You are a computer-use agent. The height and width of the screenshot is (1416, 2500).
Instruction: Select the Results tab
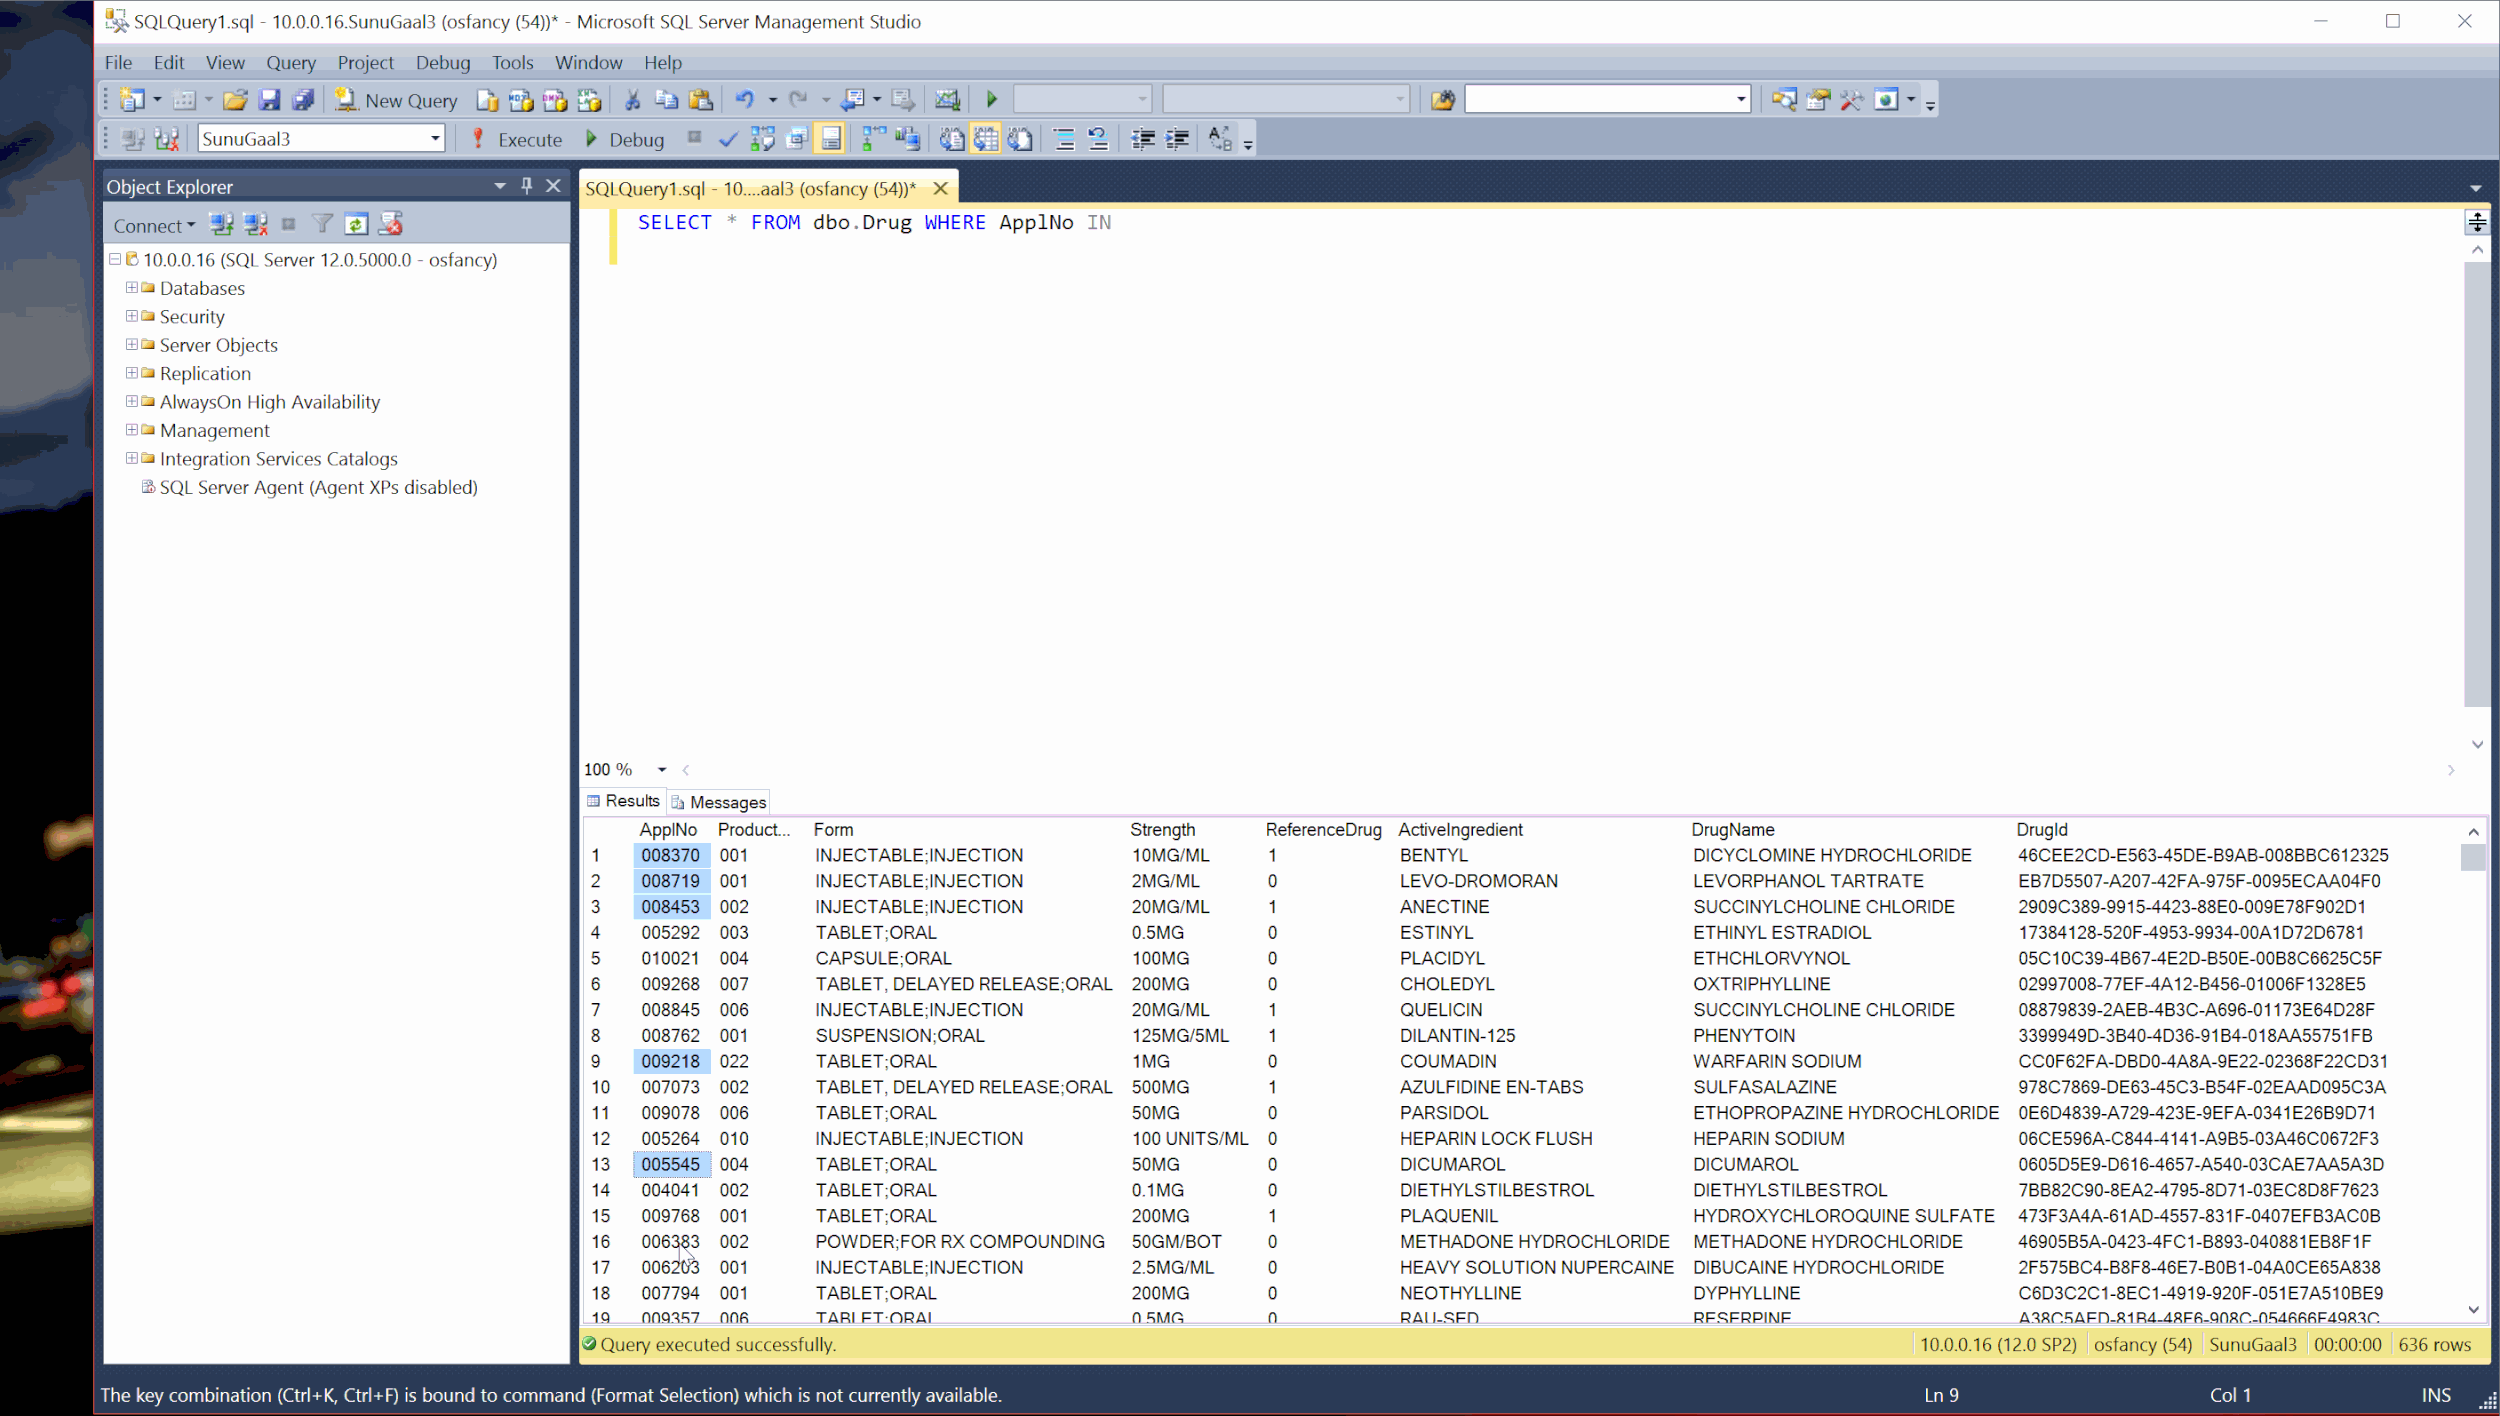624,801
